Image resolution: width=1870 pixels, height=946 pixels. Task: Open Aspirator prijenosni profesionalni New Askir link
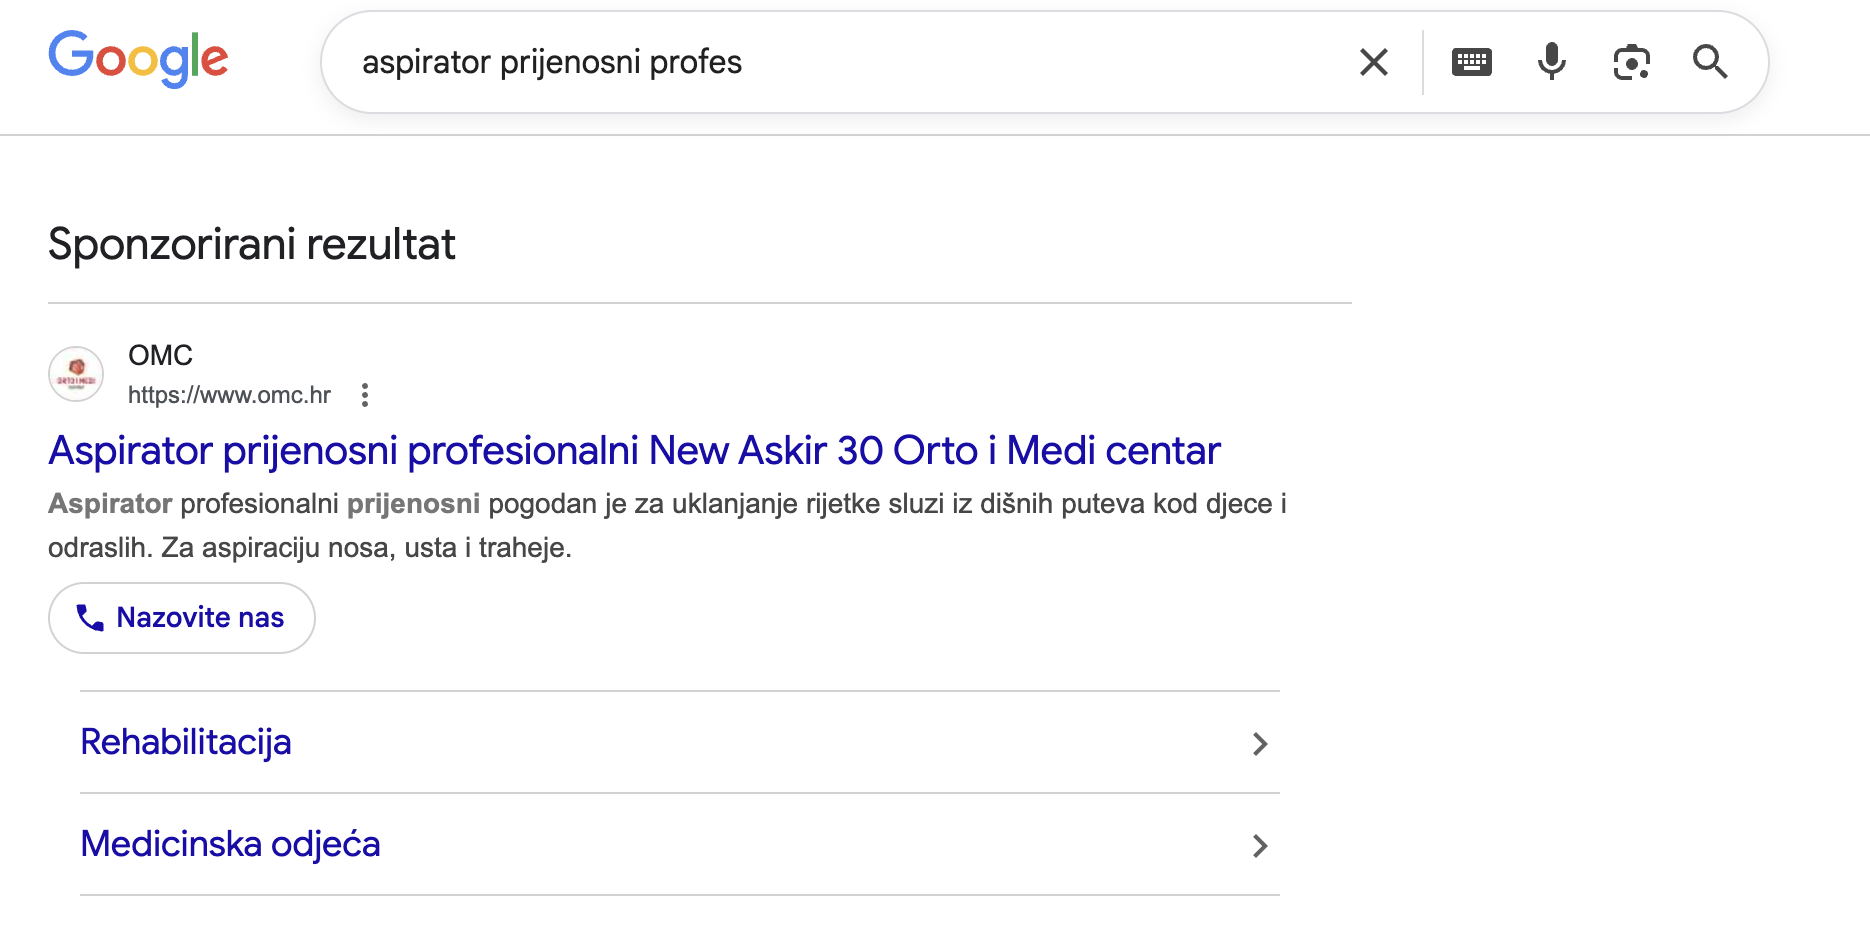click(634, 451)
